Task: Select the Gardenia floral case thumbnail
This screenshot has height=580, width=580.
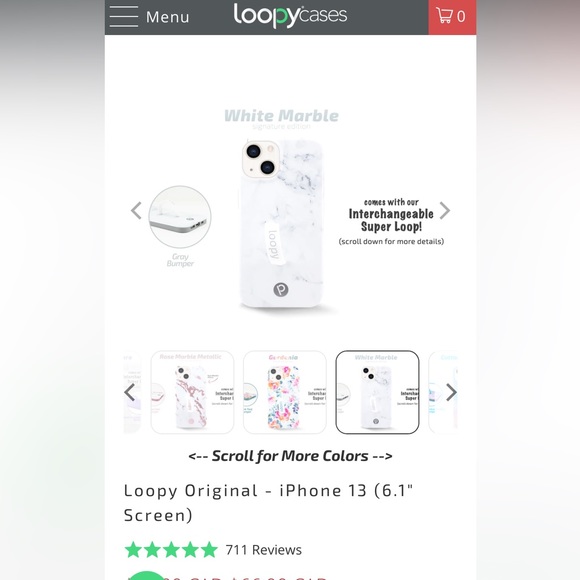Action: click(285, 392)
